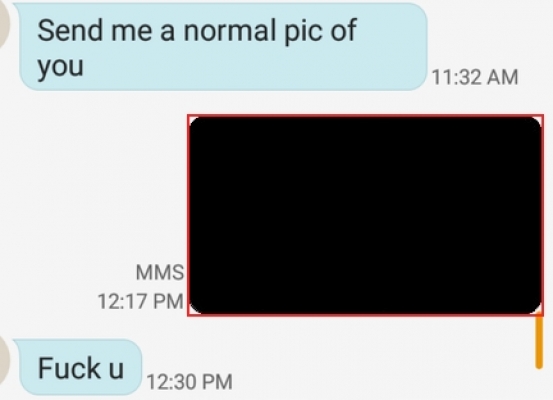Viewport: 553px width, 400px height.
Task: Tap the contact avatar beside the last message
Action: point(4,363)
